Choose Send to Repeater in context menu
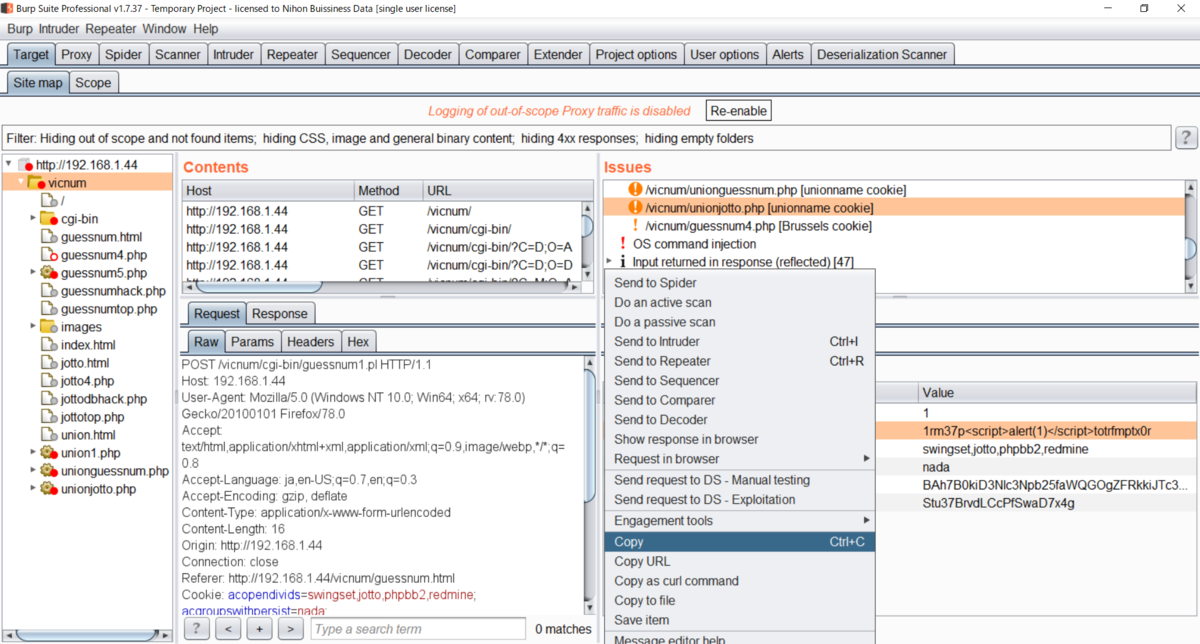 point(740,361)
